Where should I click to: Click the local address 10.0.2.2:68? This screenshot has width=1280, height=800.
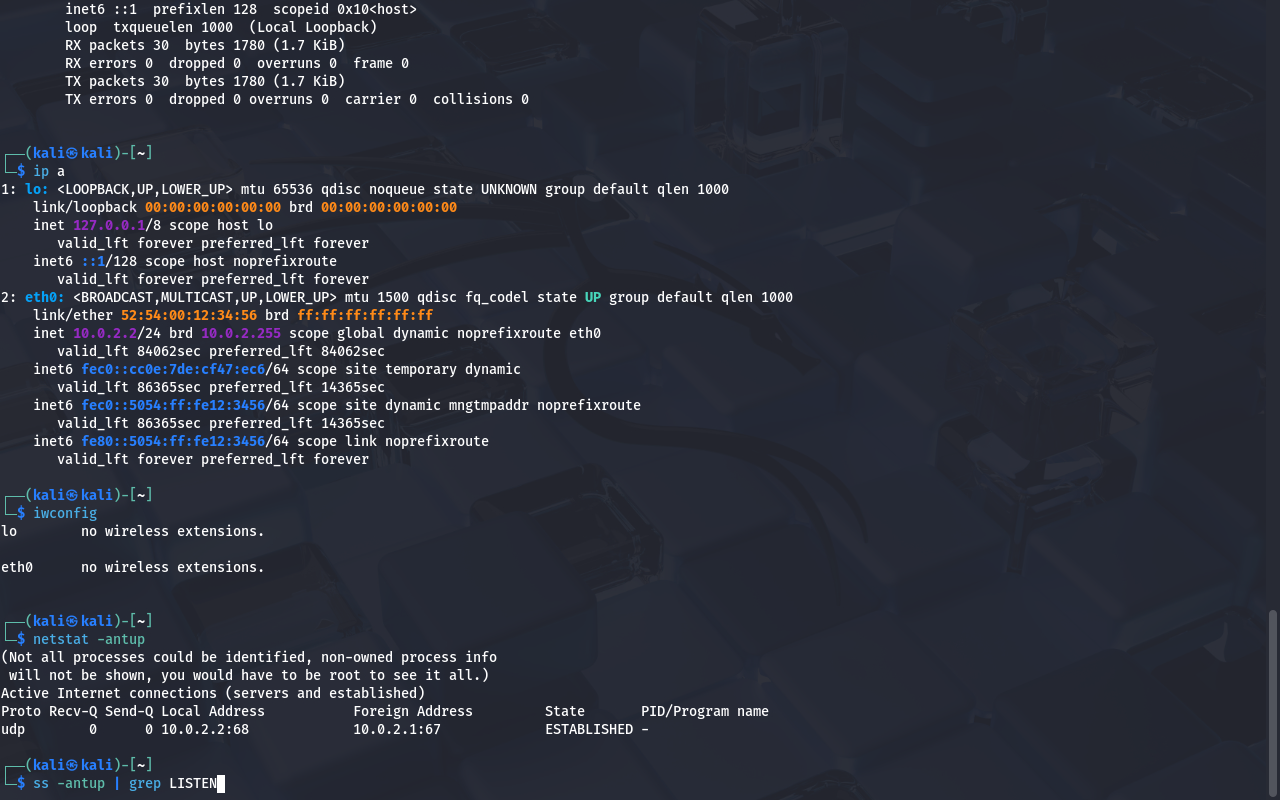[x=205, y=729]
